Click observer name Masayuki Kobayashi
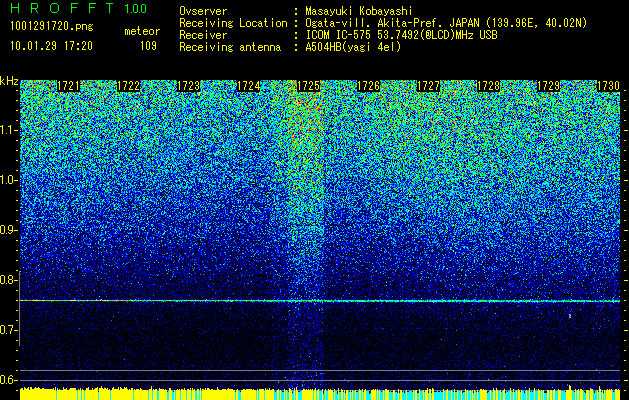The height and width of the screenshot is (400, 629). (x=358, y=11)
